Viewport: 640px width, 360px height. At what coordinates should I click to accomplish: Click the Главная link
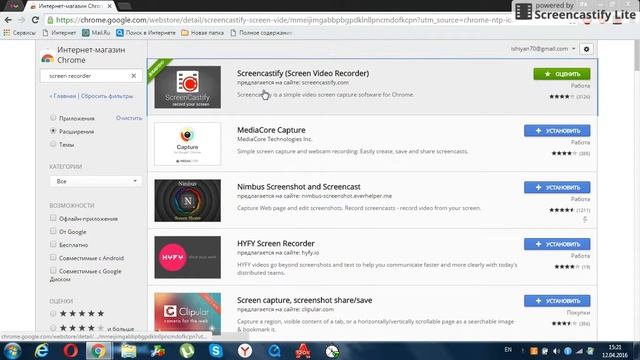63,96
